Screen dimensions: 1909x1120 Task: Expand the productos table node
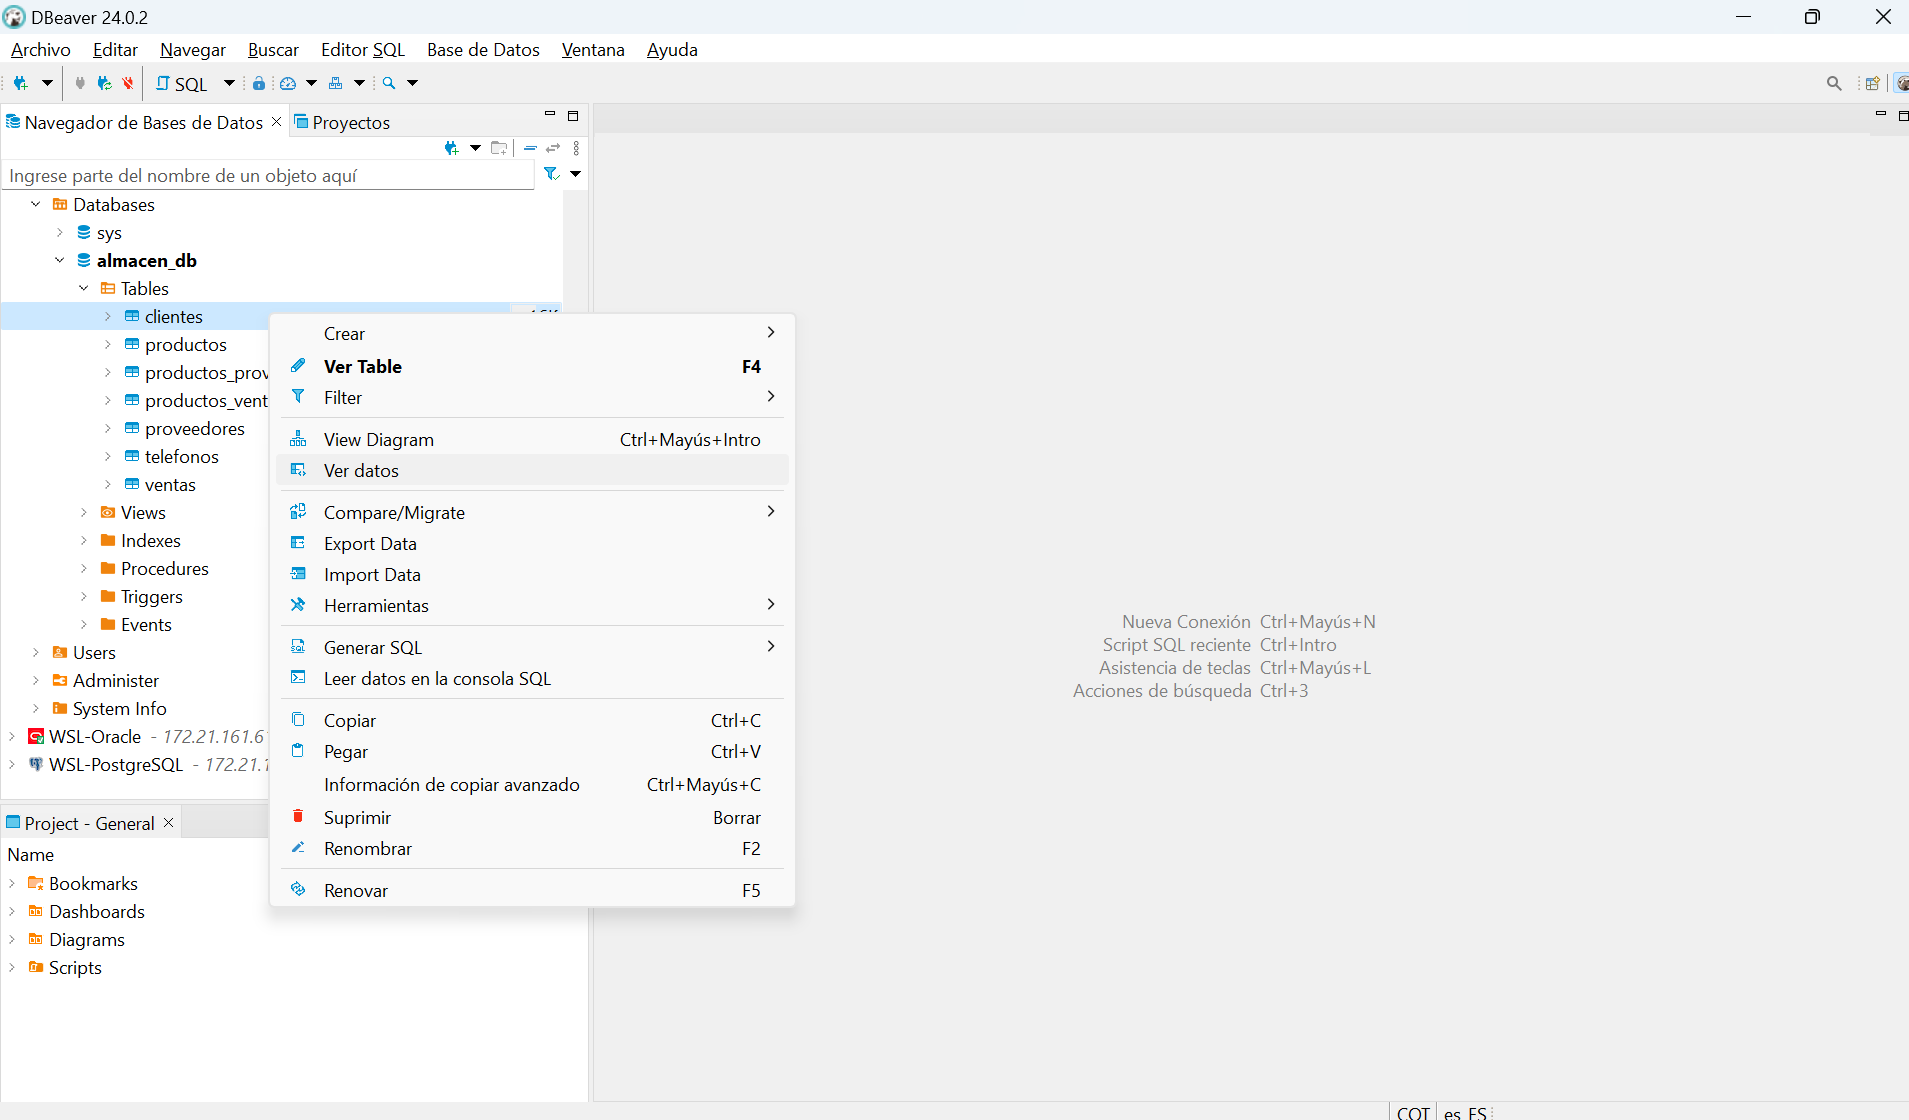[108, 344]
